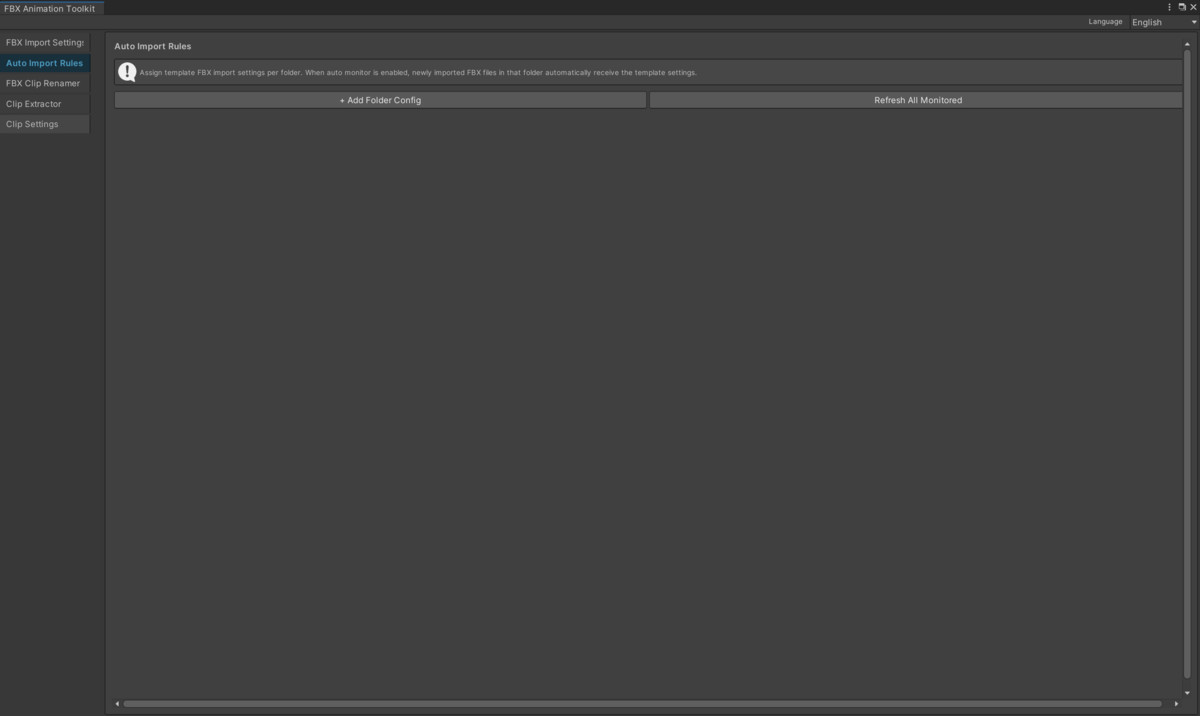Click the horizontal scrollbar track
The image size is (1200, 716).
(x=642, y=704)
